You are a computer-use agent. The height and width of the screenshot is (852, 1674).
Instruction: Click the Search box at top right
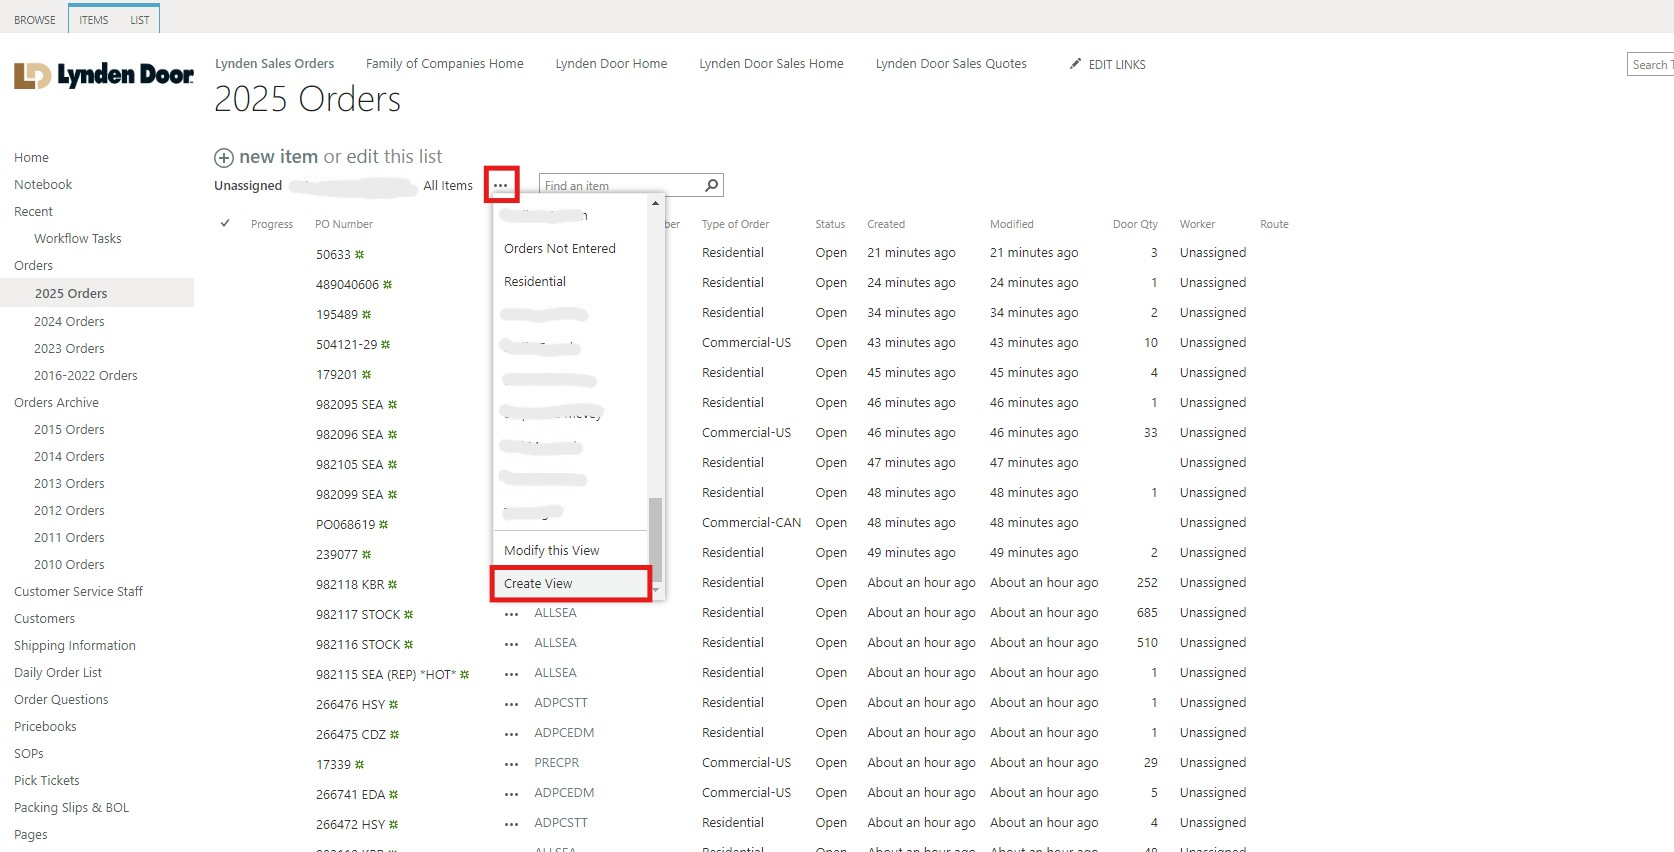pyautogui.click(x=1651, y=64)
